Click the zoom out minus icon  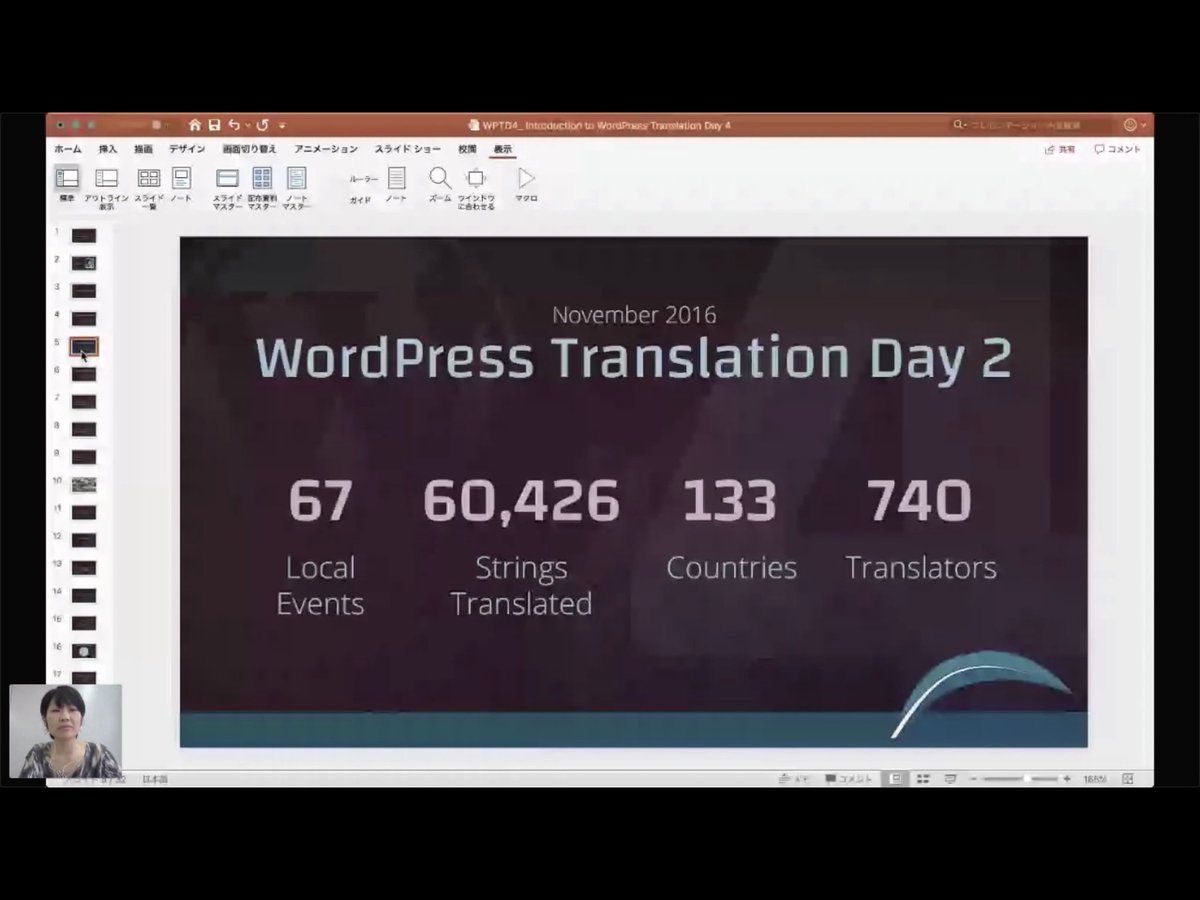973,779
